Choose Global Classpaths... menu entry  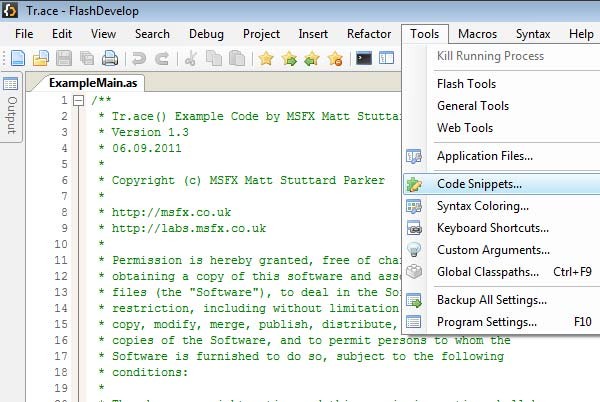(x=502, y=272)
